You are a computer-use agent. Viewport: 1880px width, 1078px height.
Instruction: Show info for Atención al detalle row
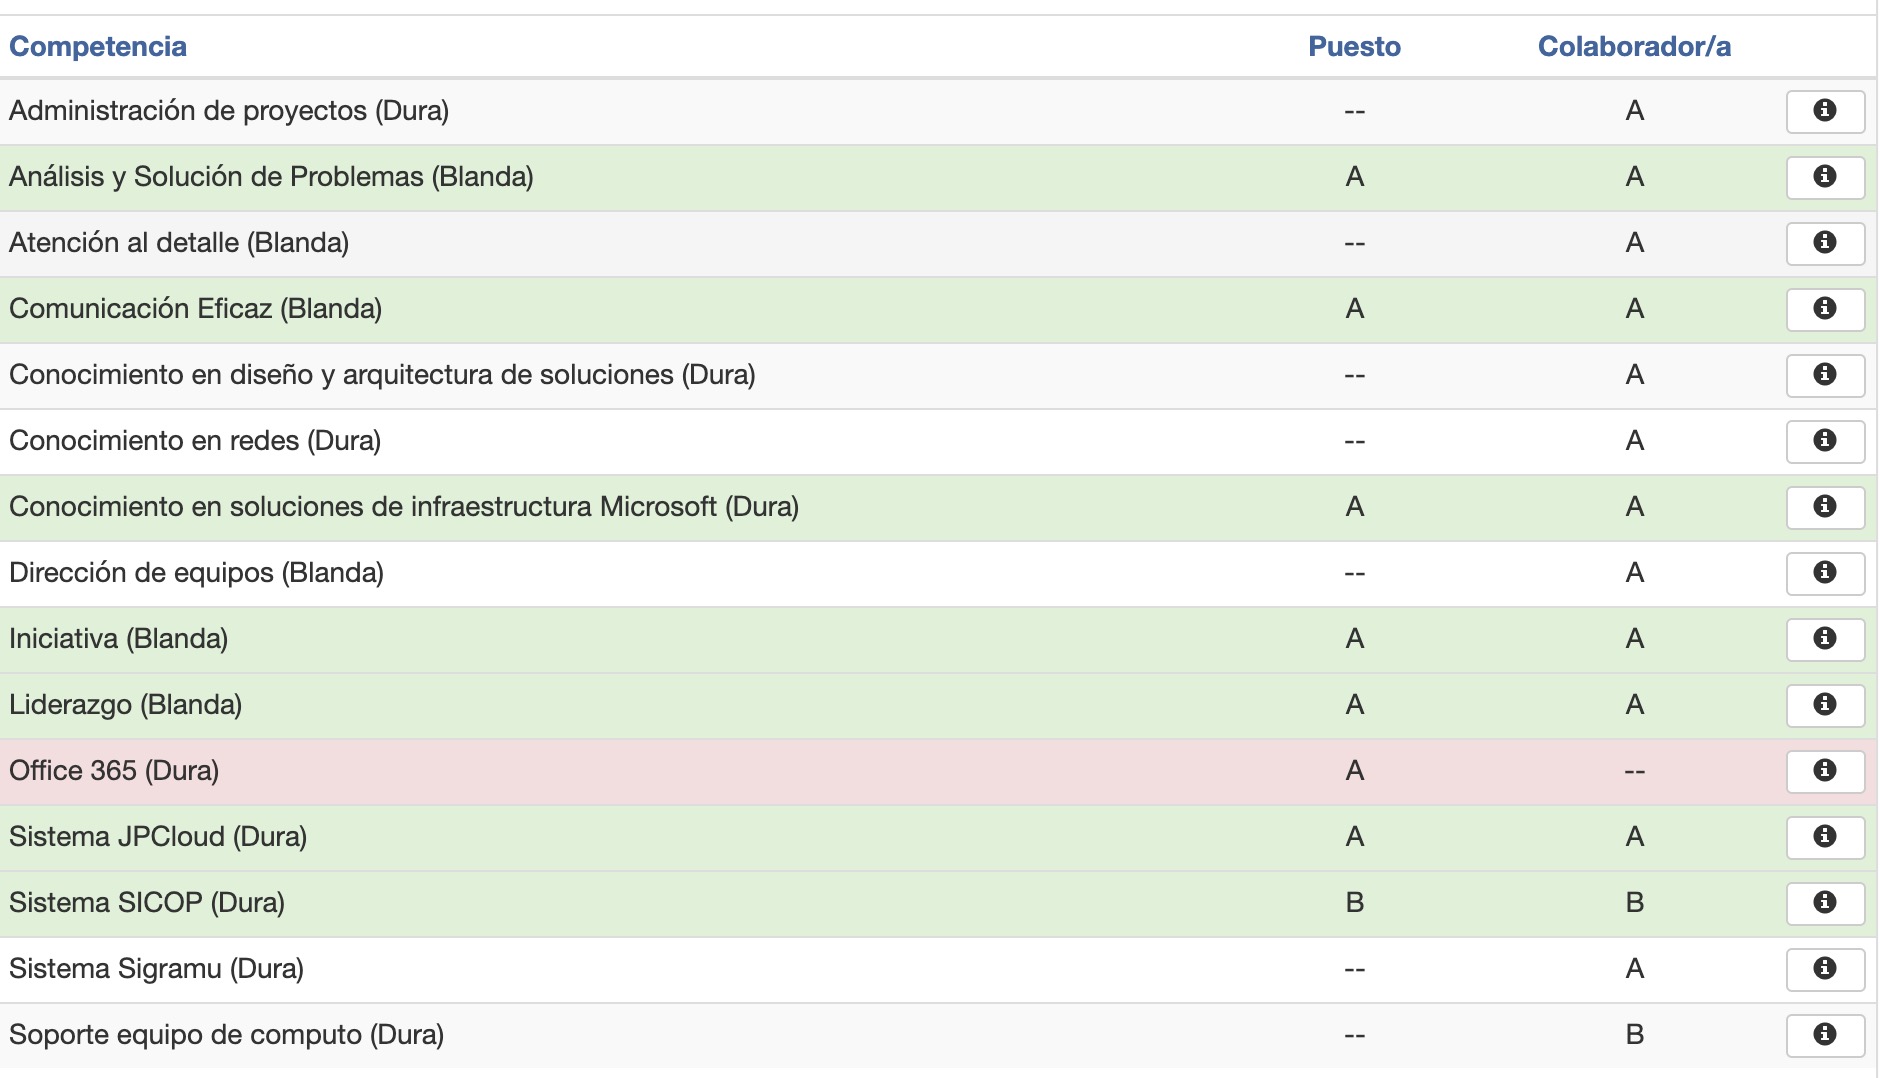pos(1824,243)
